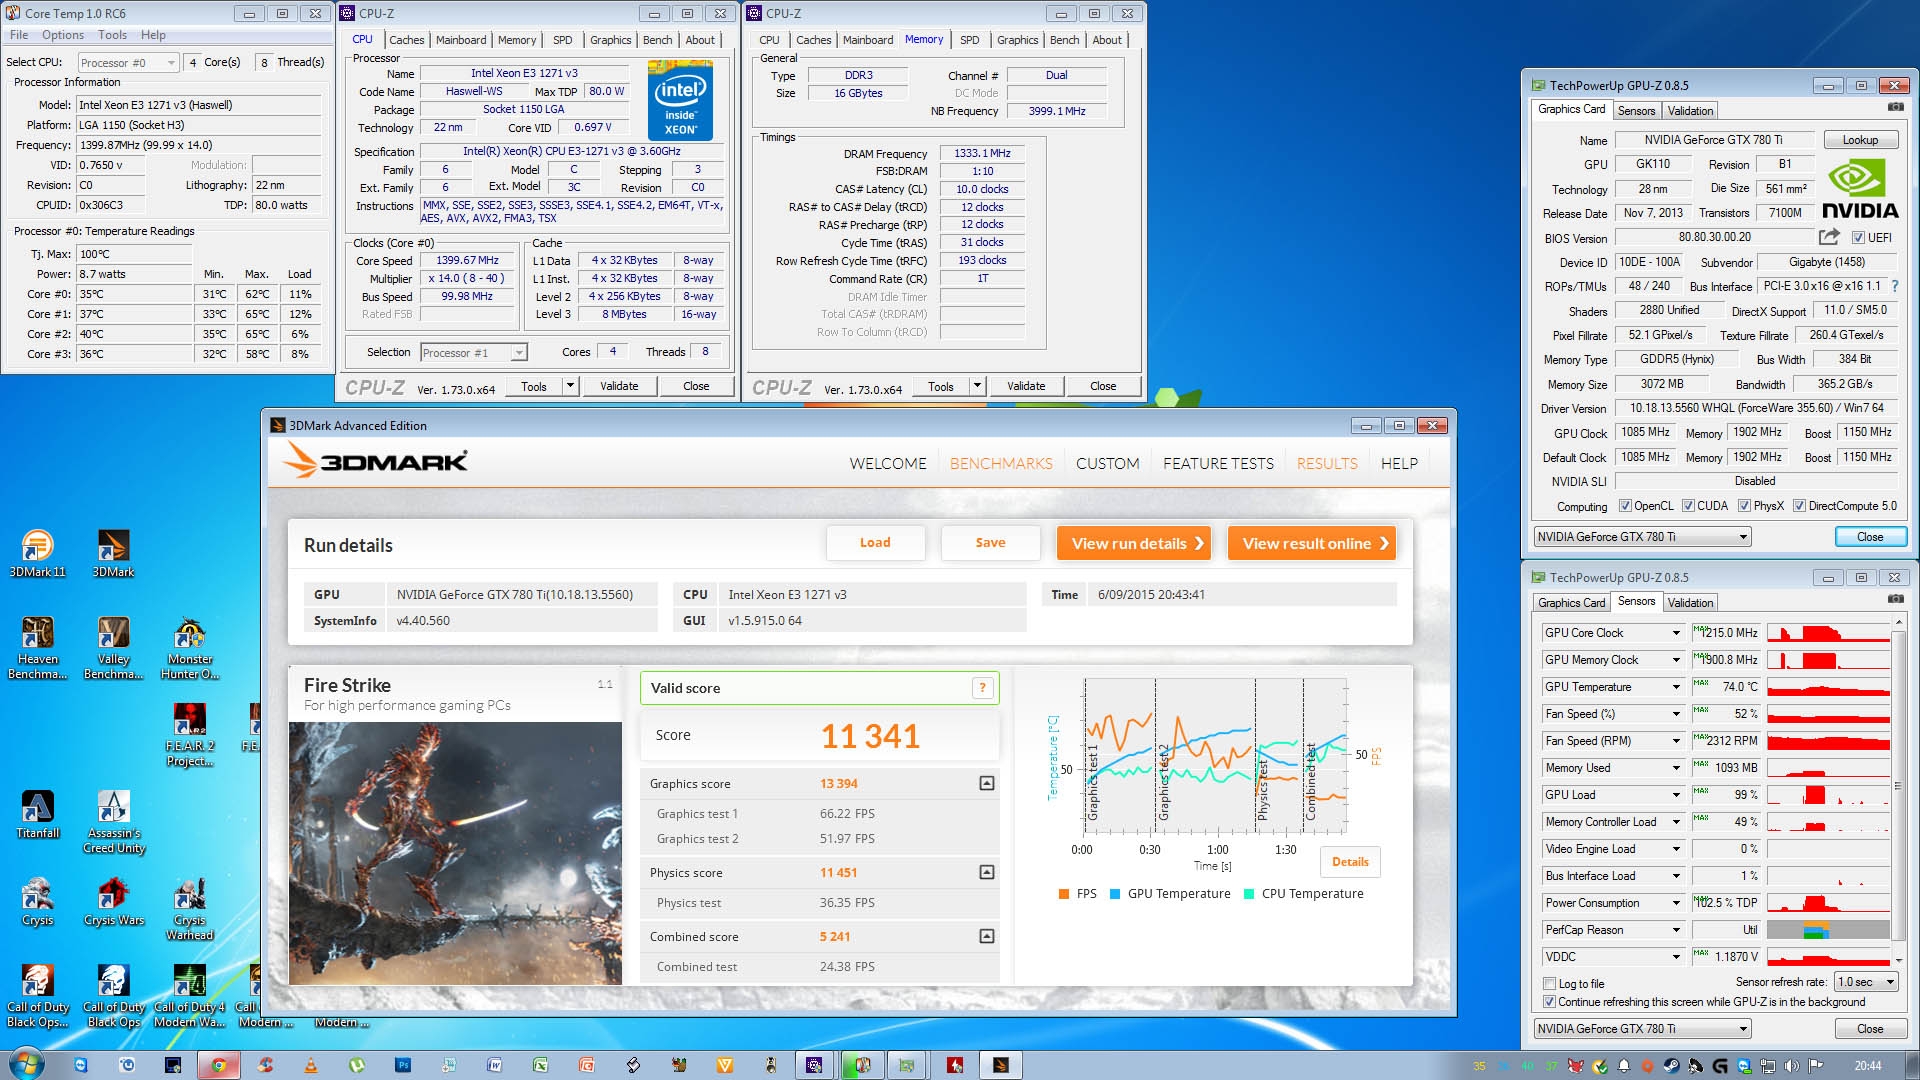This screenshot has width=1920, height=1080.
Task: Click the BIOS version share/upload icon in GPU-Z
Action: 1829,237
